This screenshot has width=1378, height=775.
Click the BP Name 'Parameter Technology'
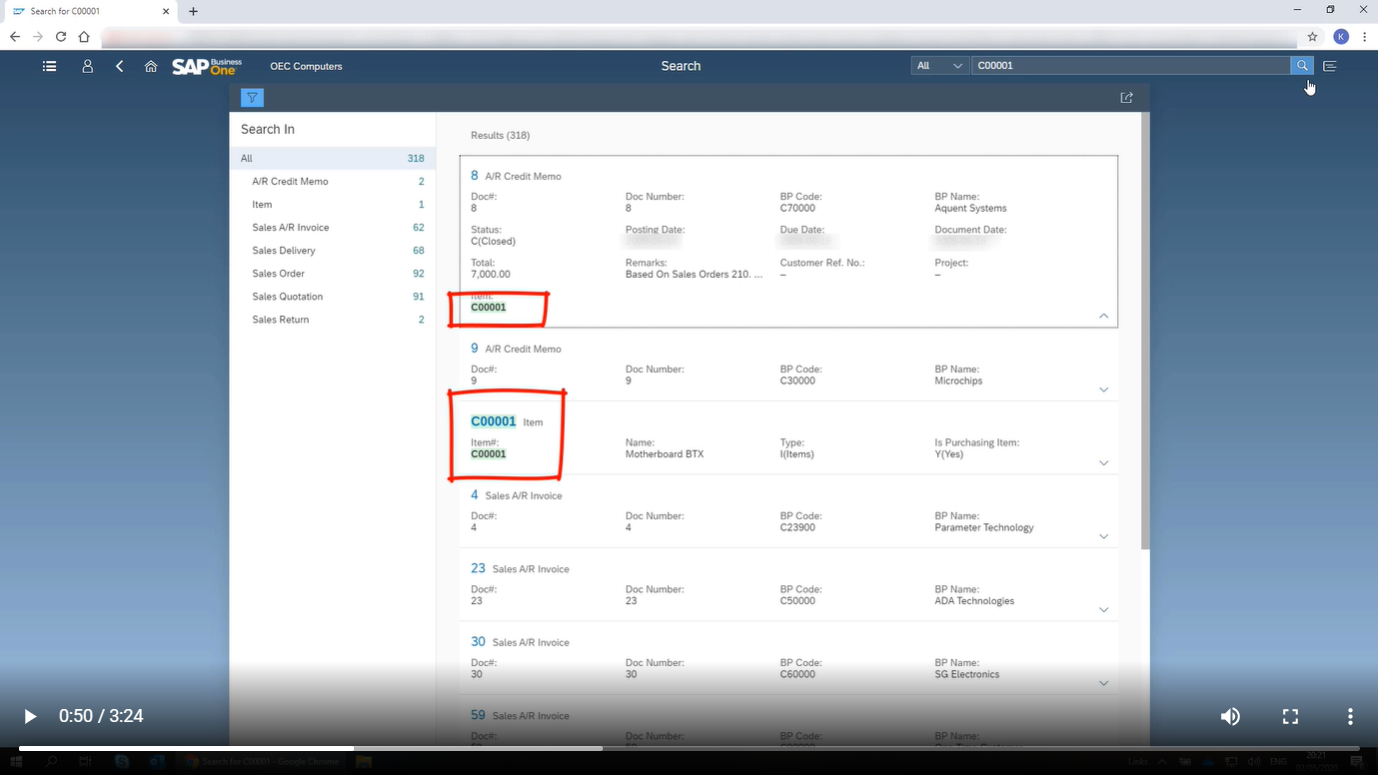(x=984, y=528)
